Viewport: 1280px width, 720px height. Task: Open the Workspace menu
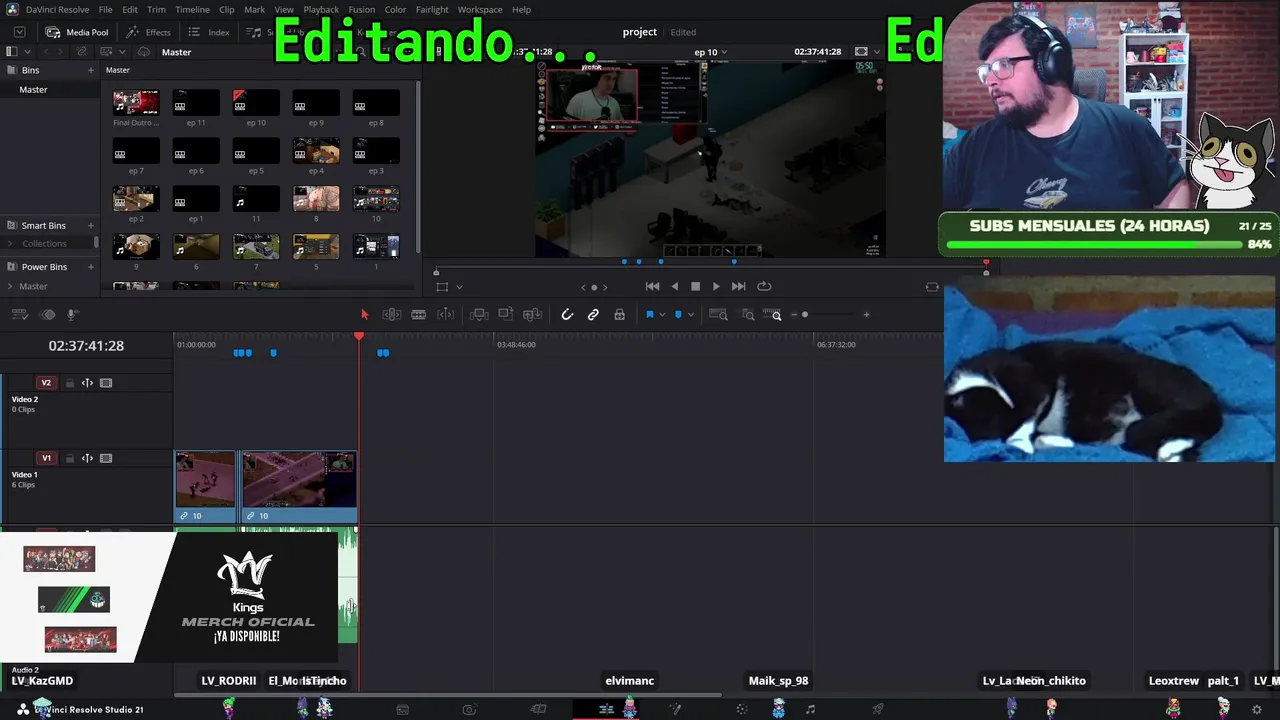(x=480, y=9)
